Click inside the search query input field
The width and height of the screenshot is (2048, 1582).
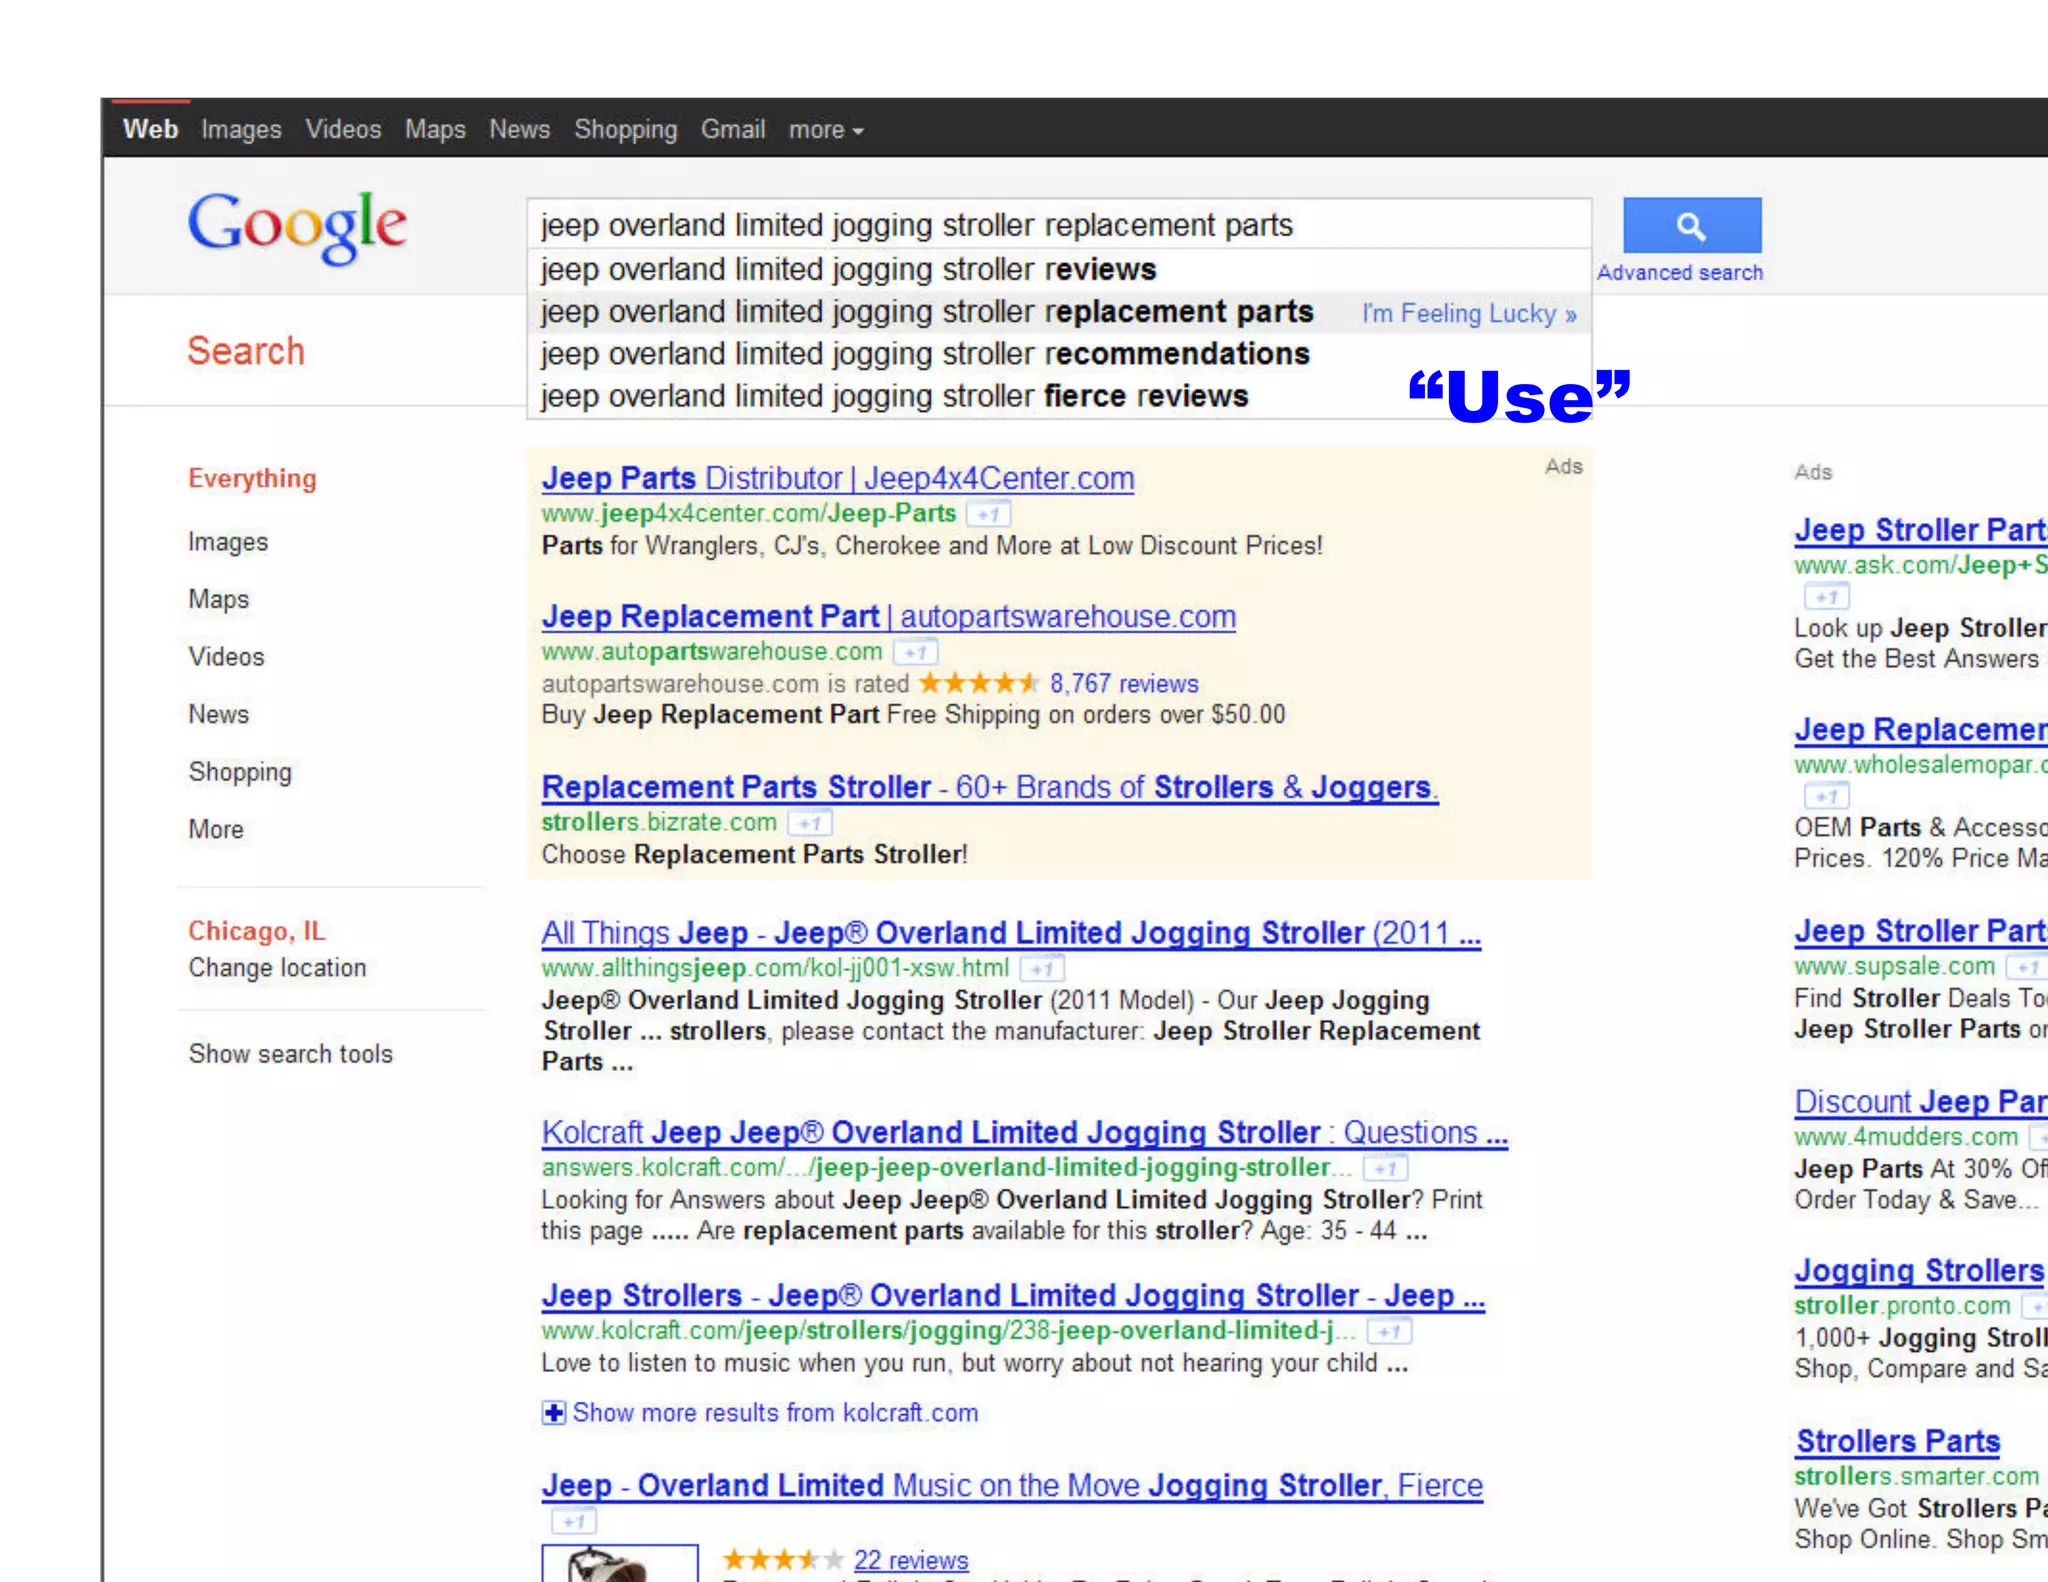(x=1059, y=225)
